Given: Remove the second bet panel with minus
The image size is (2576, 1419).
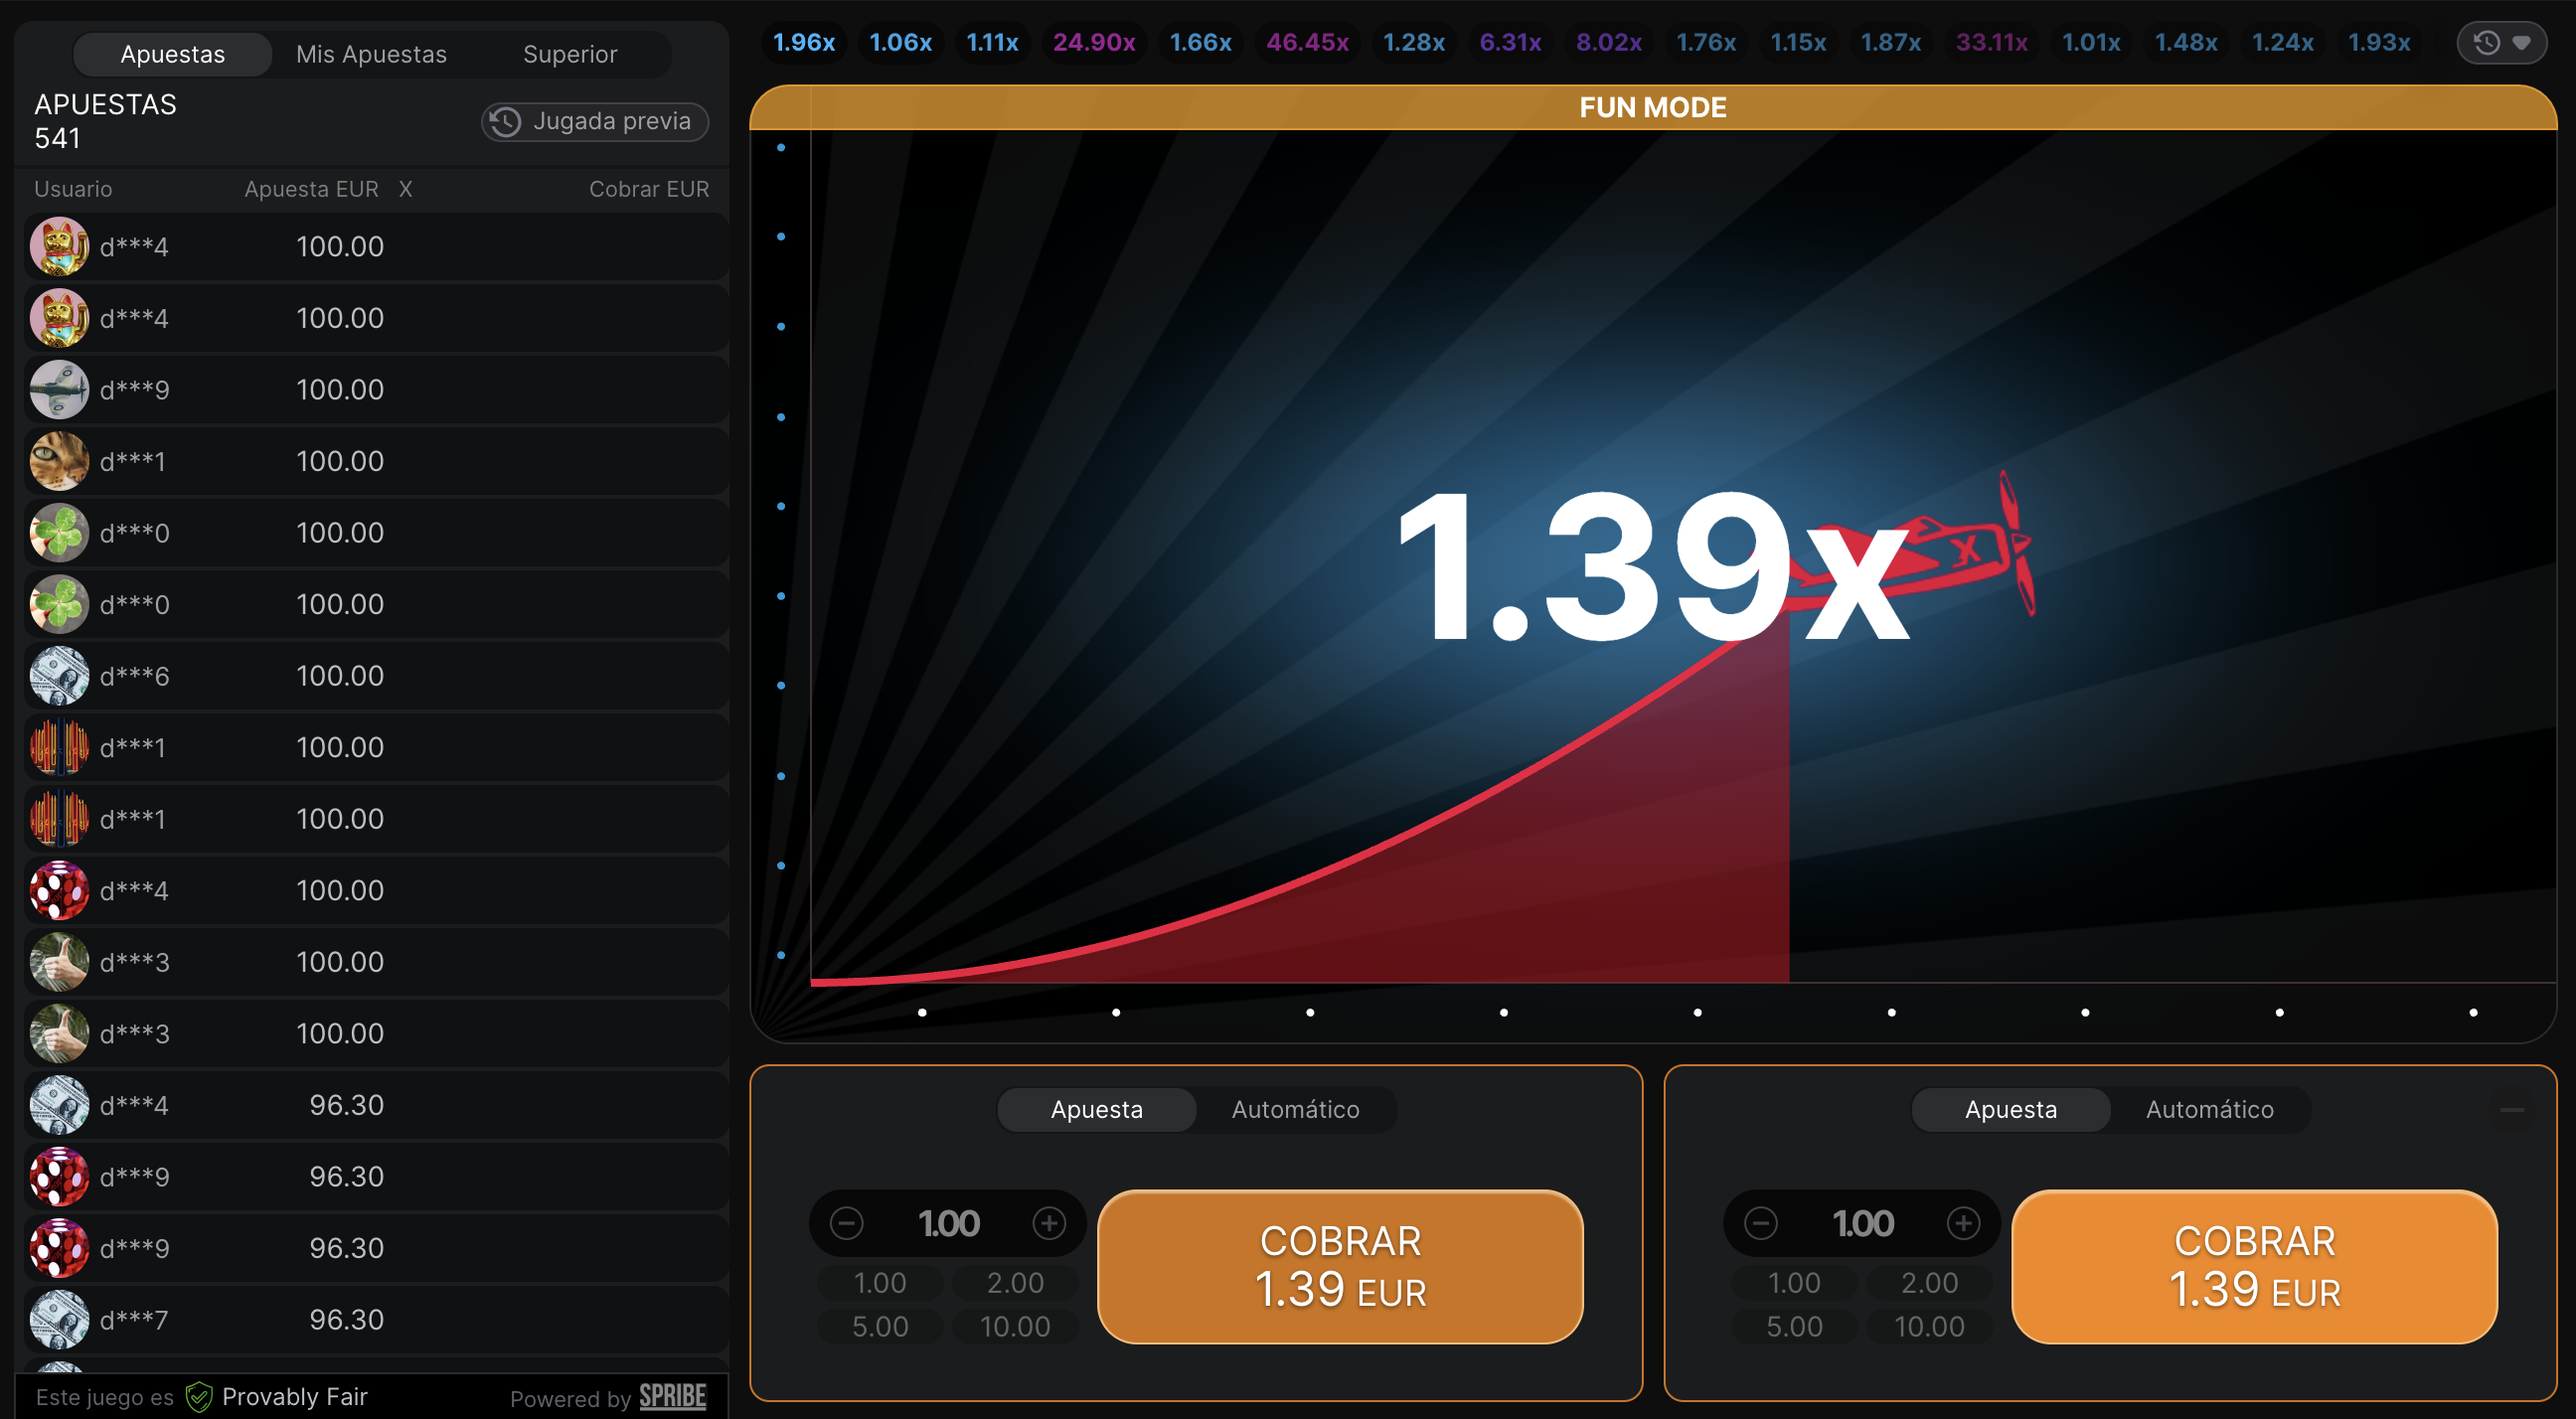Looking at the screenshot, I should click(x=2511, y=1109).
